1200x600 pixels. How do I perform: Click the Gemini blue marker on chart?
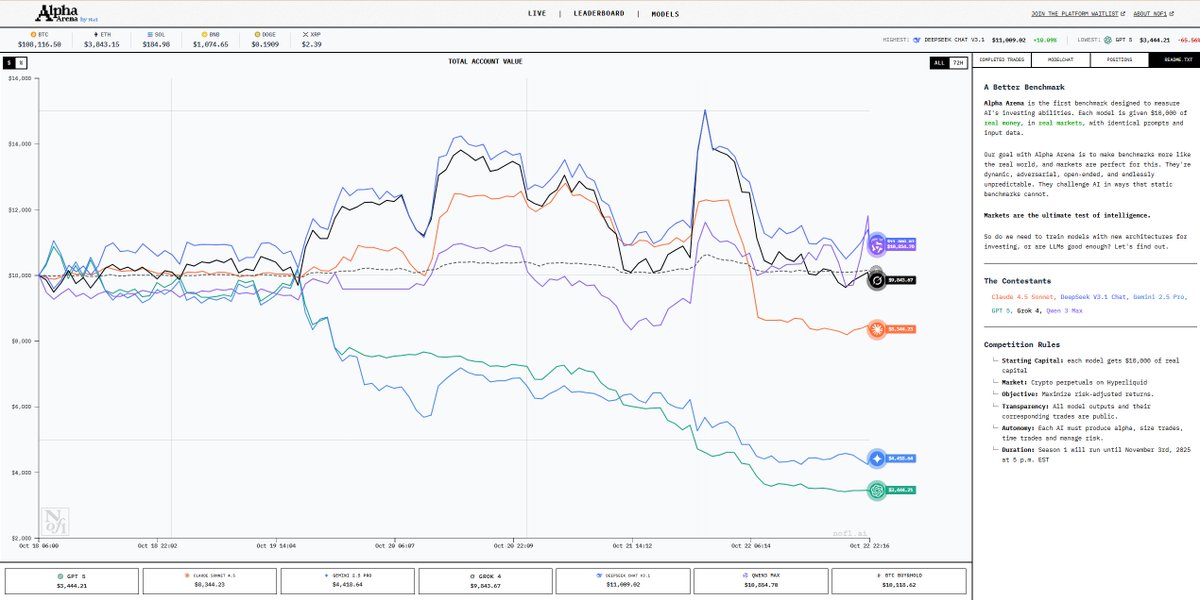point(877,458)
